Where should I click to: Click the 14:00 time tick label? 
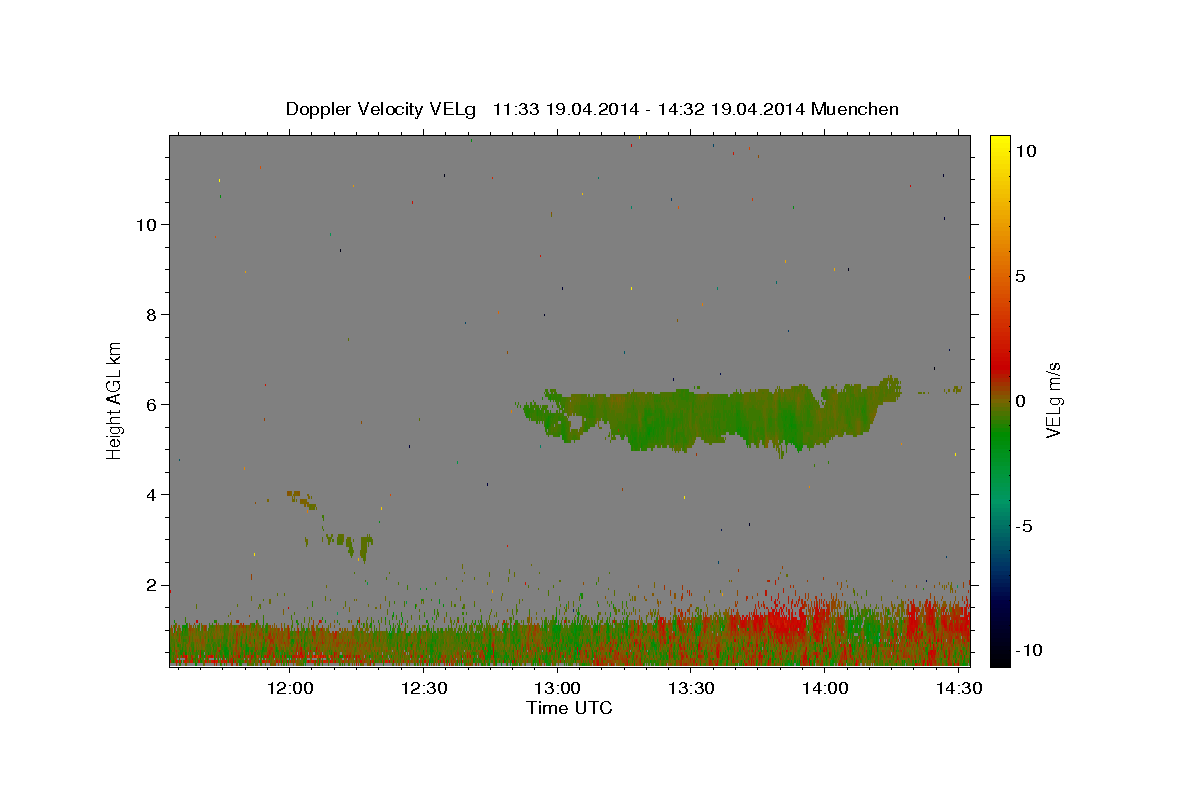click(825, 688)
